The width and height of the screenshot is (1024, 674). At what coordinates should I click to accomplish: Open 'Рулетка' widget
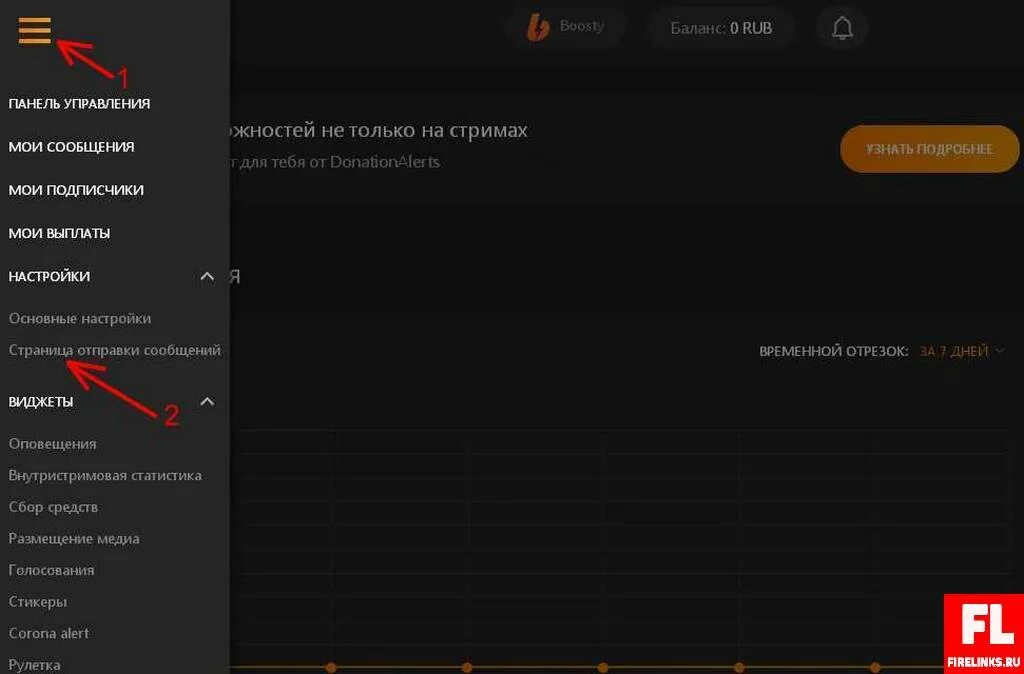(x=35, y=665)
